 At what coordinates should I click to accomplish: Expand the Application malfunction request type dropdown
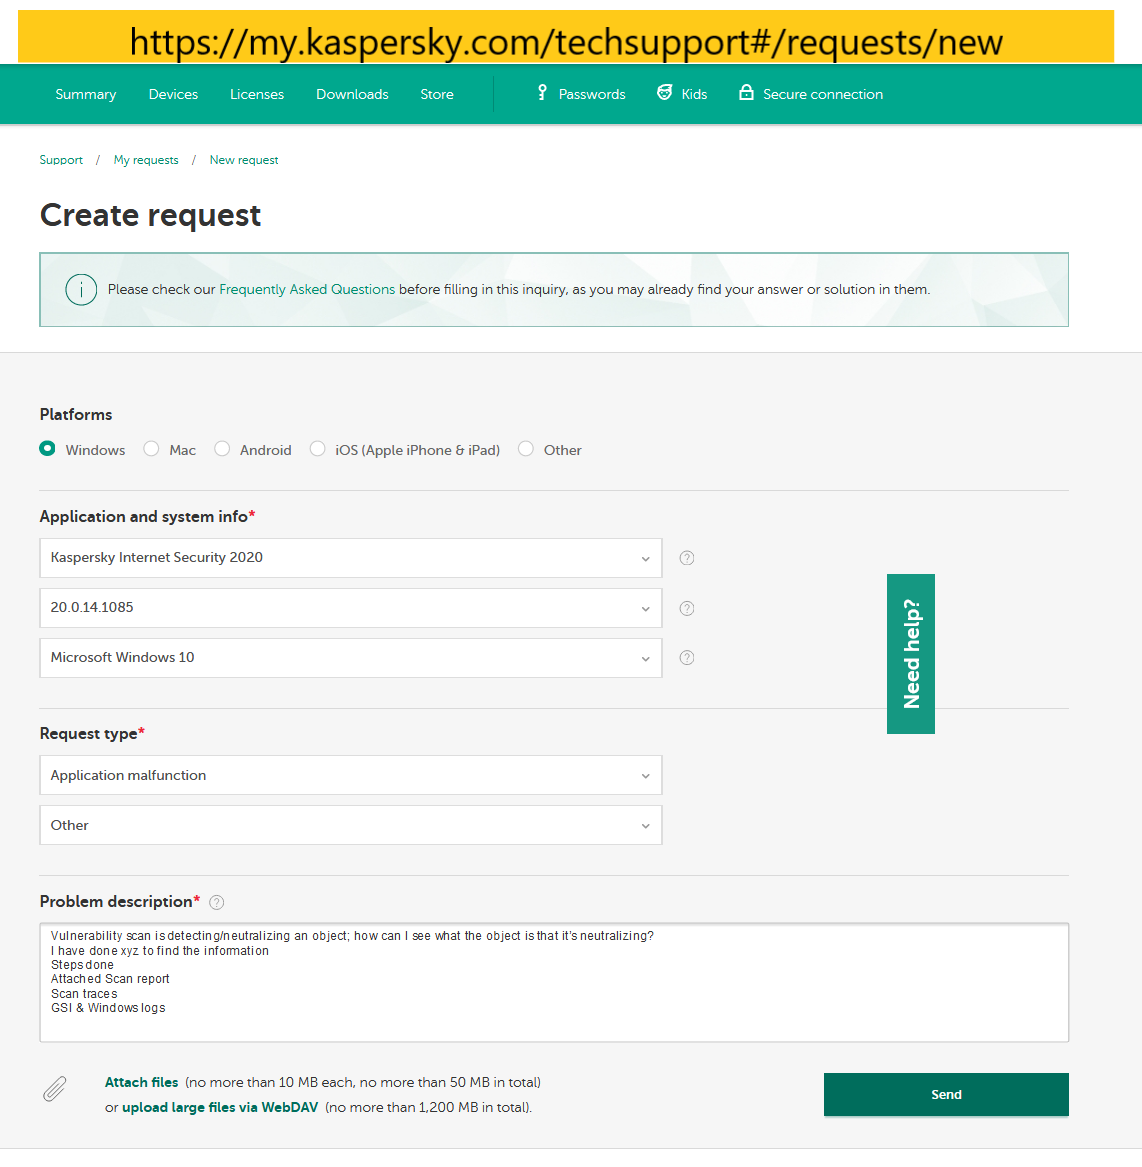(351, 776)
